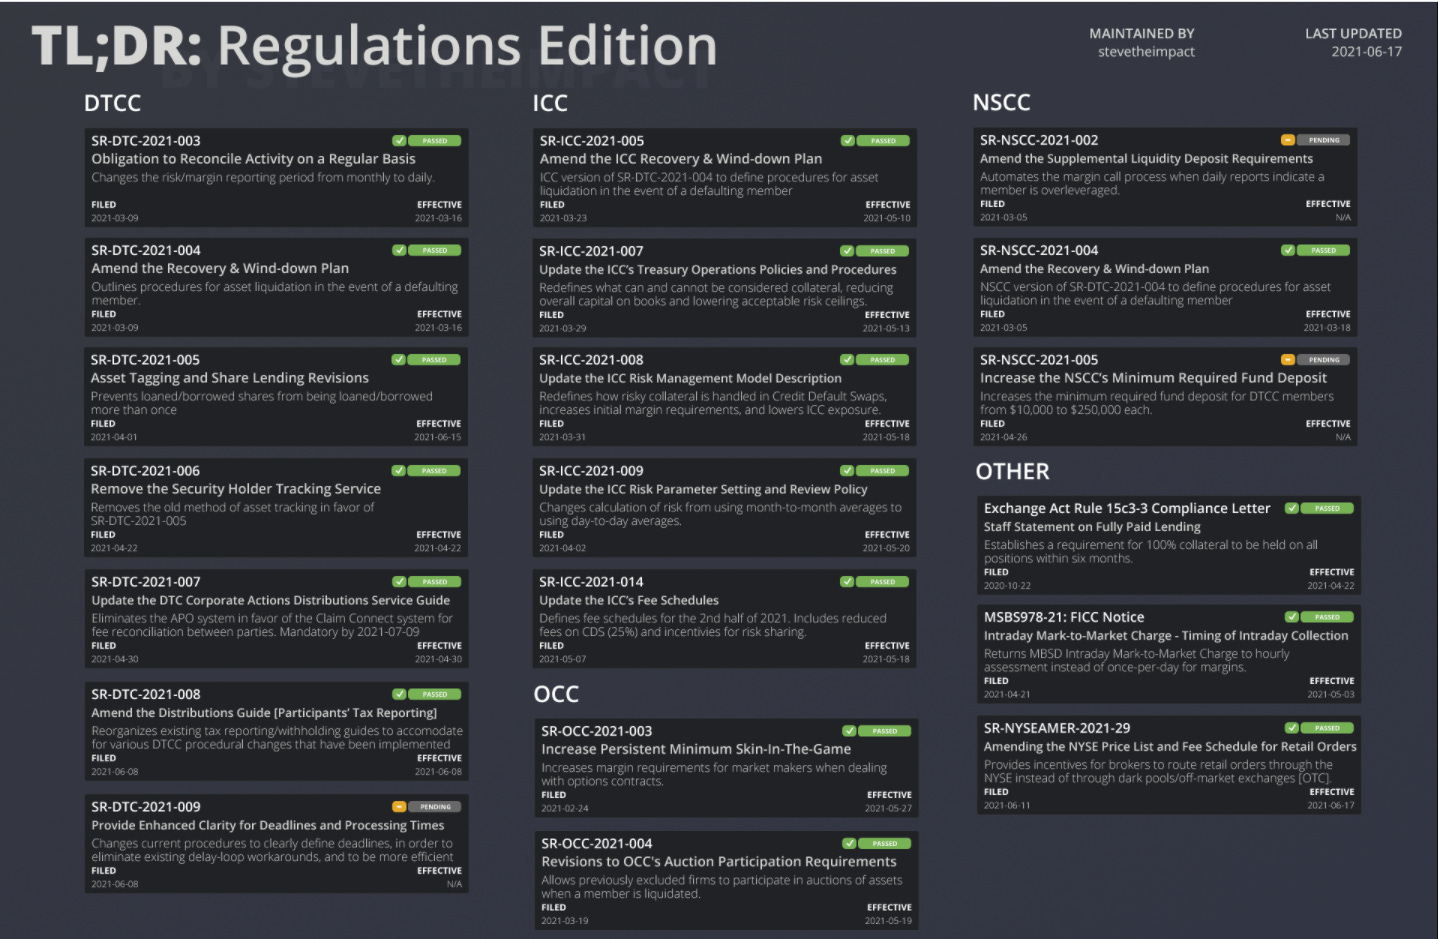This screenshot has width=1438, height=939.
Task: Click the check icon beside Exchange Act Rule 15c3-3
Action: [1292, 508]
